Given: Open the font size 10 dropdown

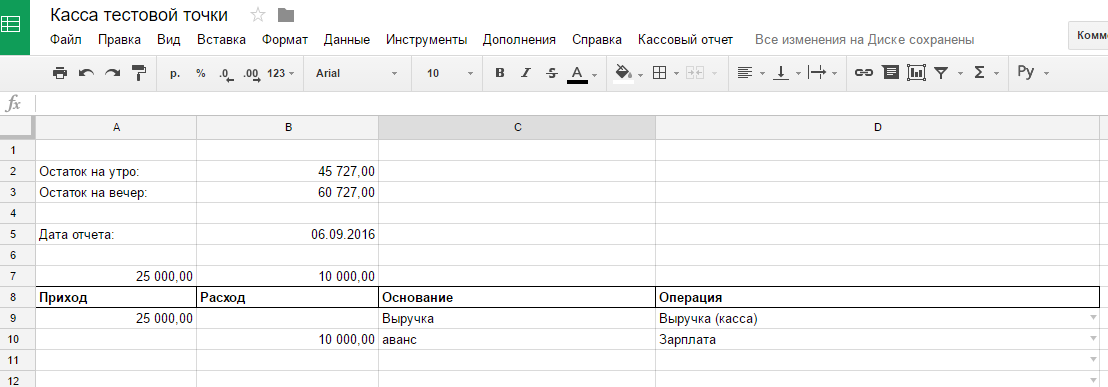Looking at the screenshot, I should [x=450, y=73].
